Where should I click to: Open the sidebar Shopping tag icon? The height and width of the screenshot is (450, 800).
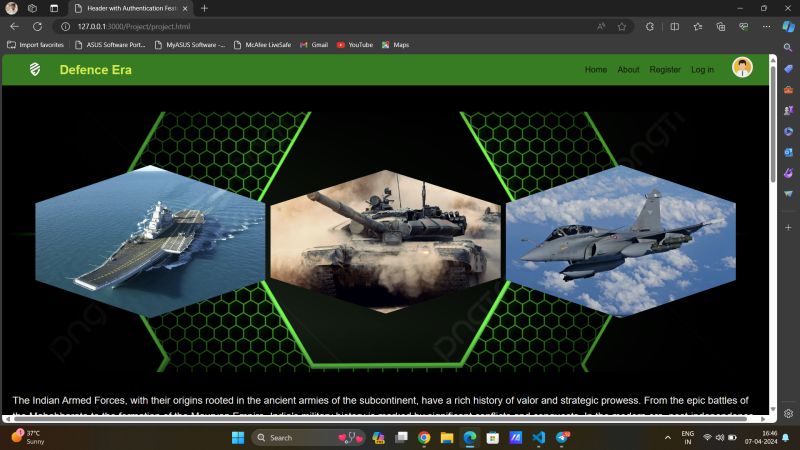[x=788, y=68]
